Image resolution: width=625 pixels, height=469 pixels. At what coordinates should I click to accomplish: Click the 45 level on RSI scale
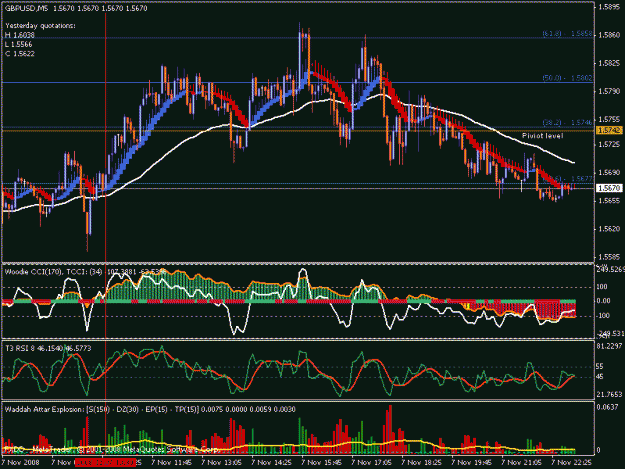(600, 377)
